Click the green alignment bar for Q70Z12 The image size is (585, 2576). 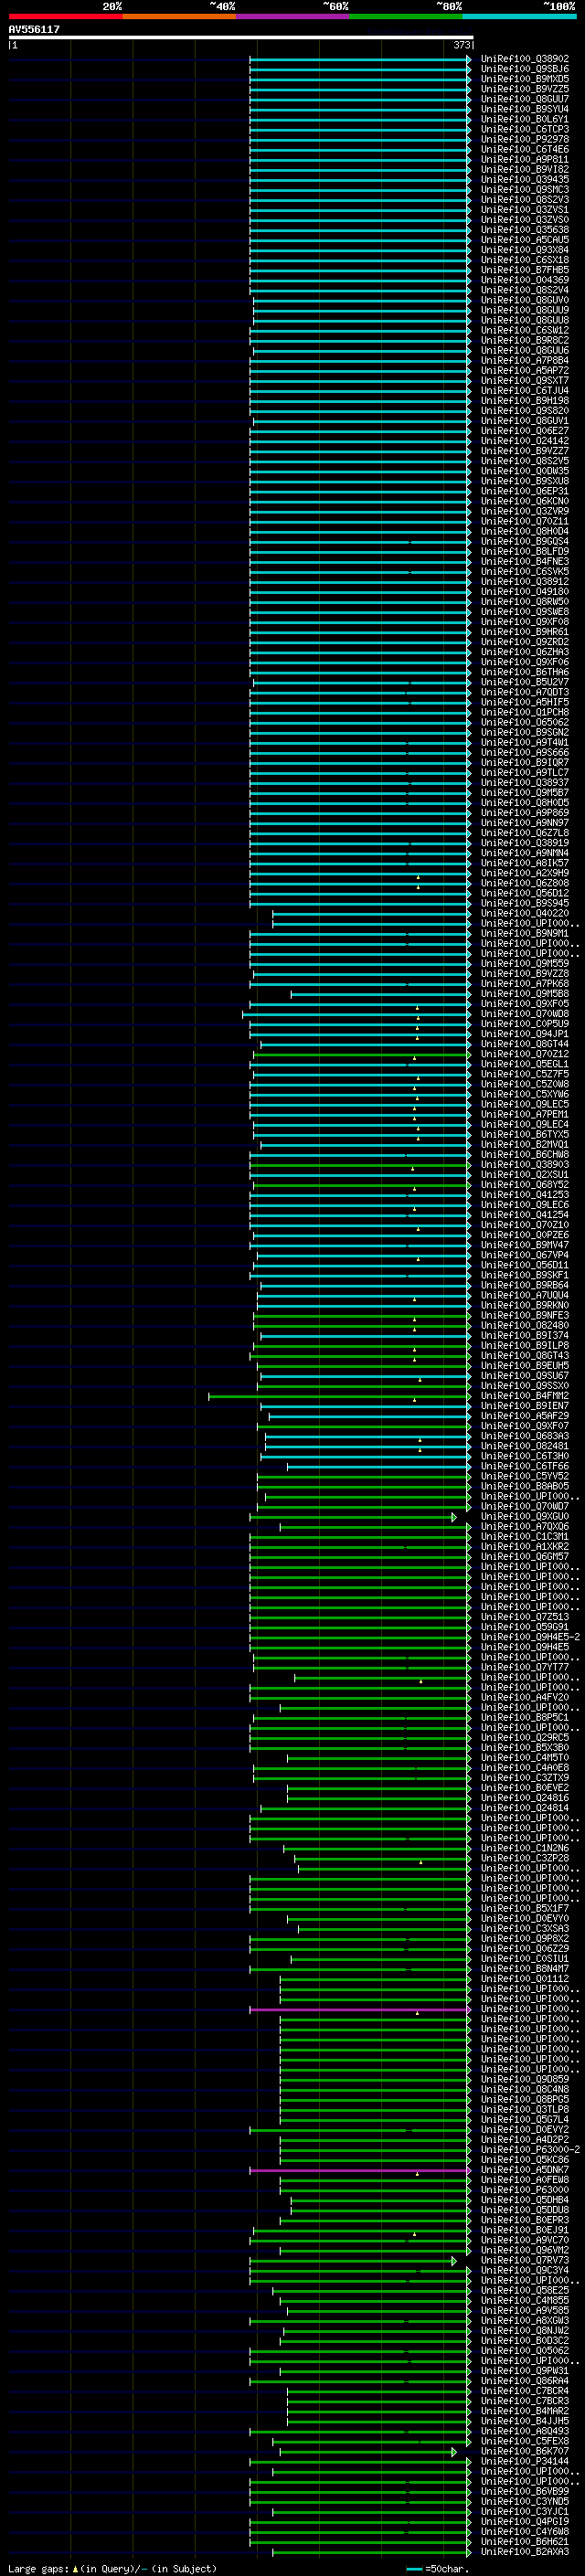click(x=361, y=1054)
